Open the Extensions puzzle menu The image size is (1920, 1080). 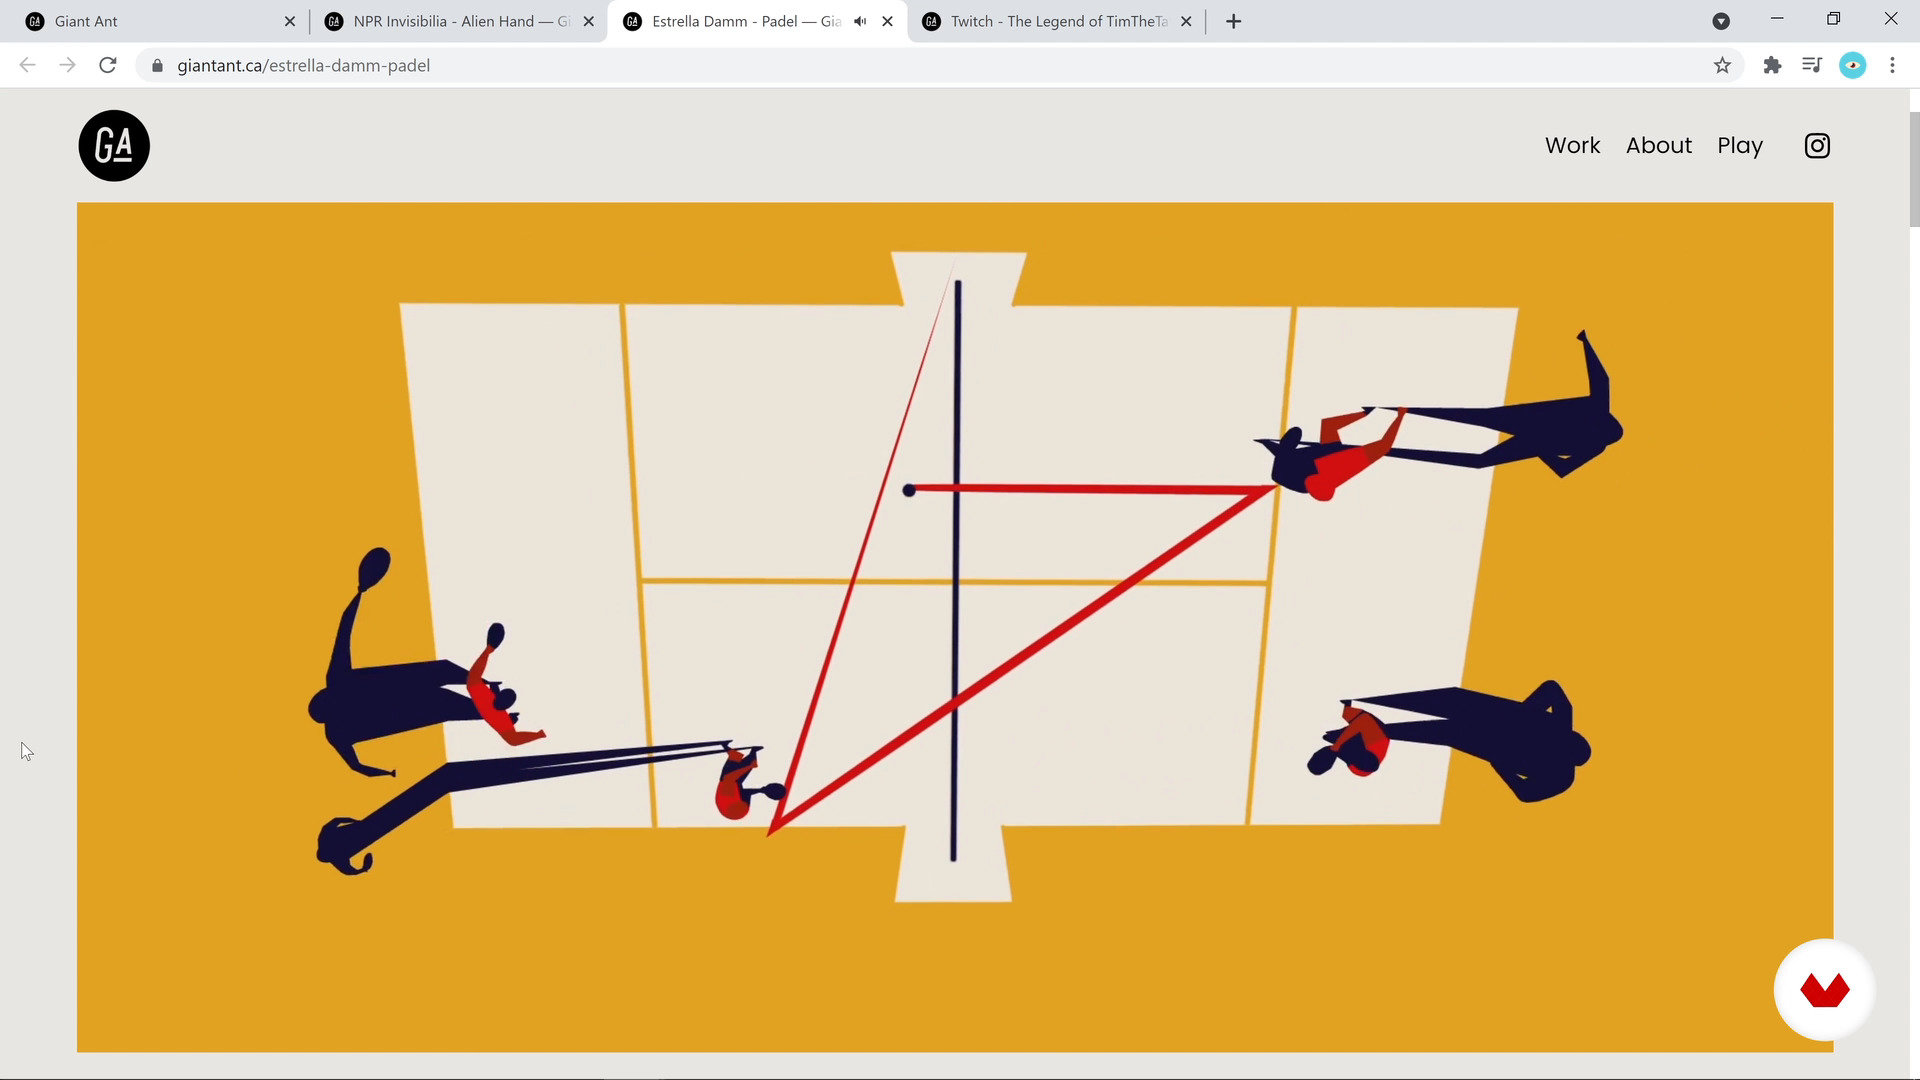pyautogui.click(x=1772, y=65)
